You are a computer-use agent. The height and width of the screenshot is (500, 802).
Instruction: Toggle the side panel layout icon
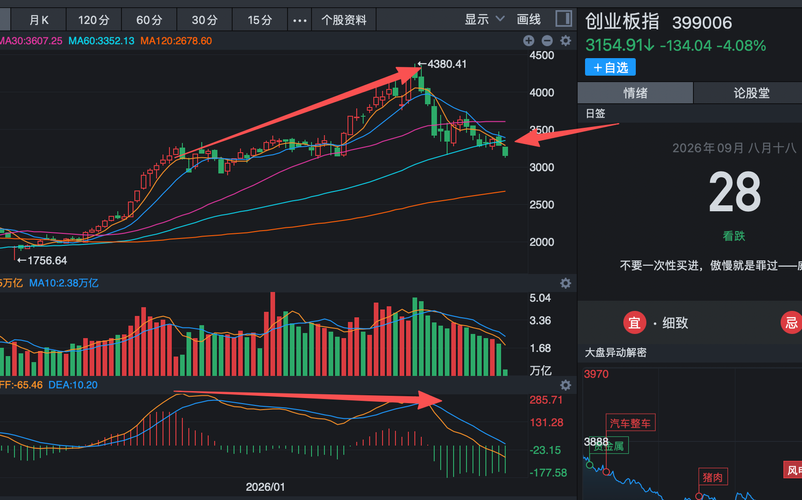564,19
